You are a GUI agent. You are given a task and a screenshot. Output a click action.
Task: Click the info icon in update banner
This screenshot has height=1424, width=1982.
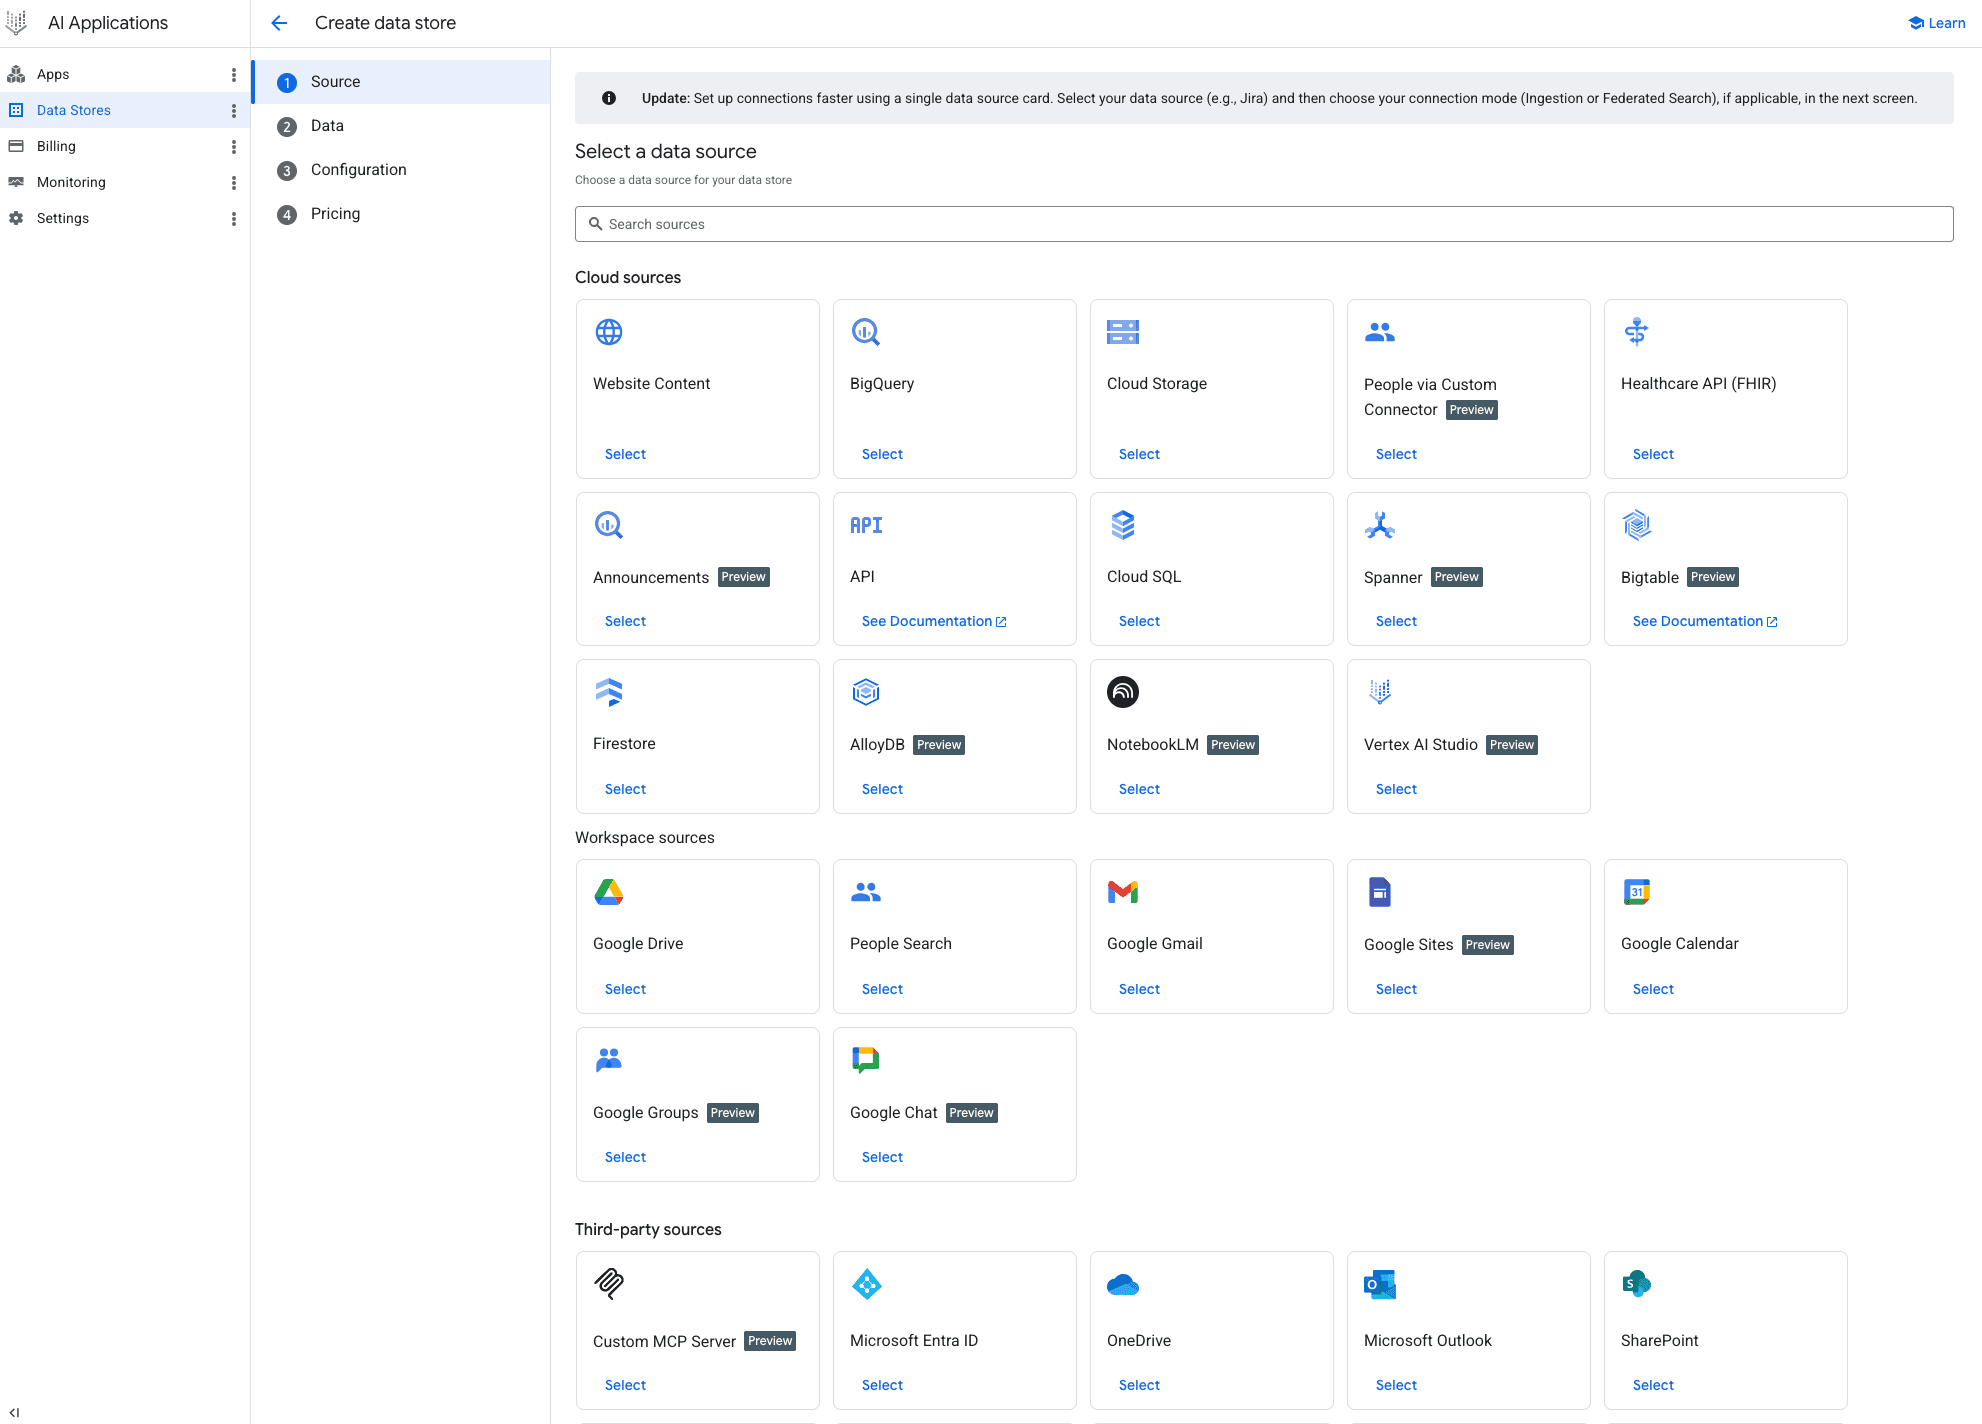point(608,98)
